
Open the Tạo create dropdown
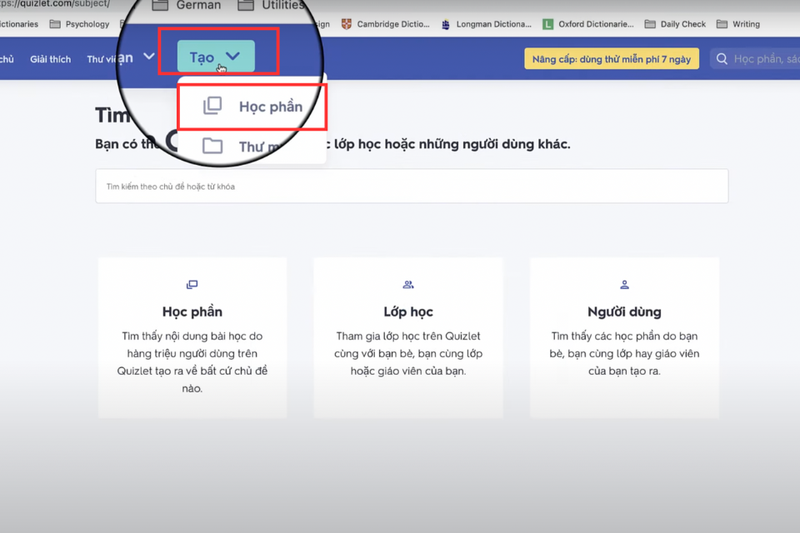[x=216, y=57]
